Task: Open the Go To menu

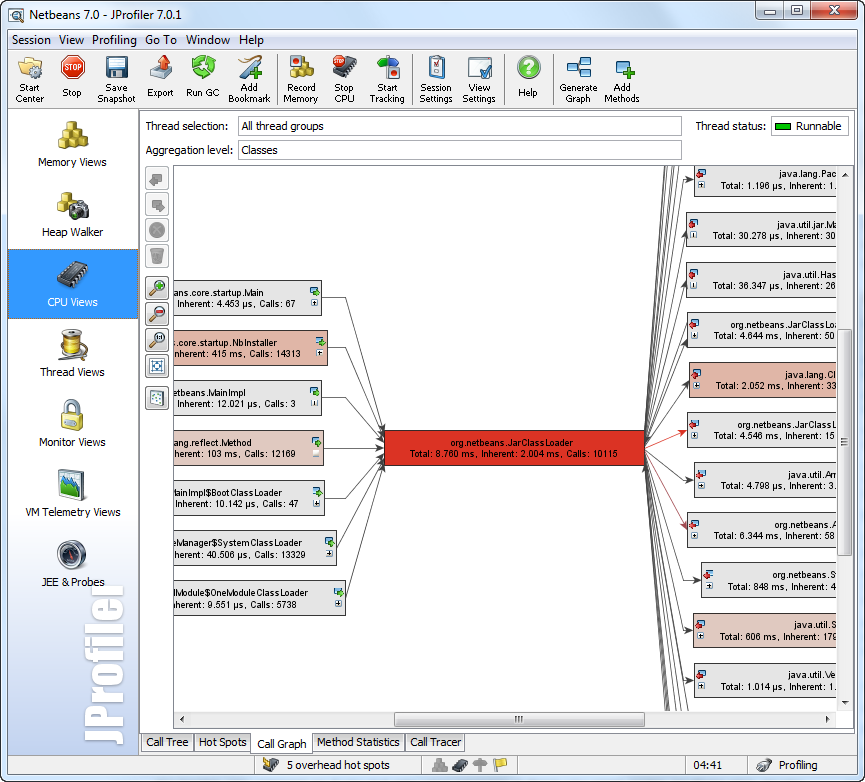Action: tap(161, 40)
